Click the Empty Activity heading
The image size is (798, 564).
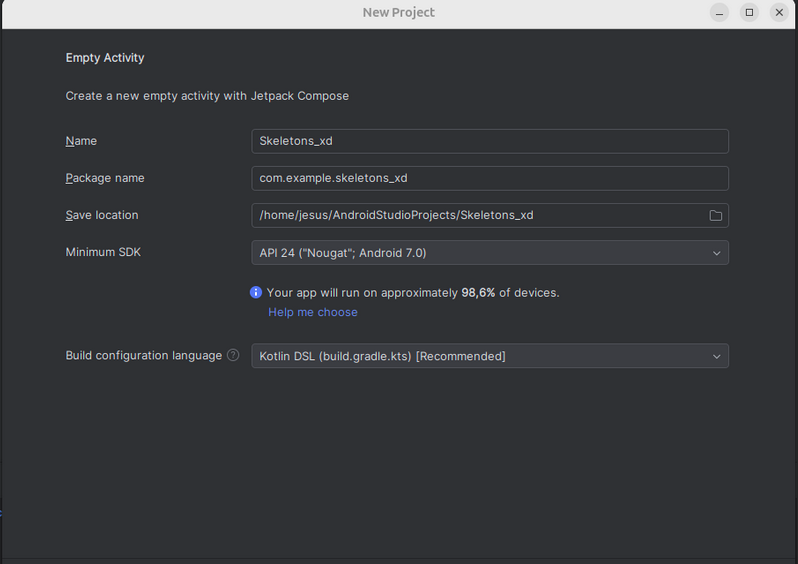tap(105, 58)
